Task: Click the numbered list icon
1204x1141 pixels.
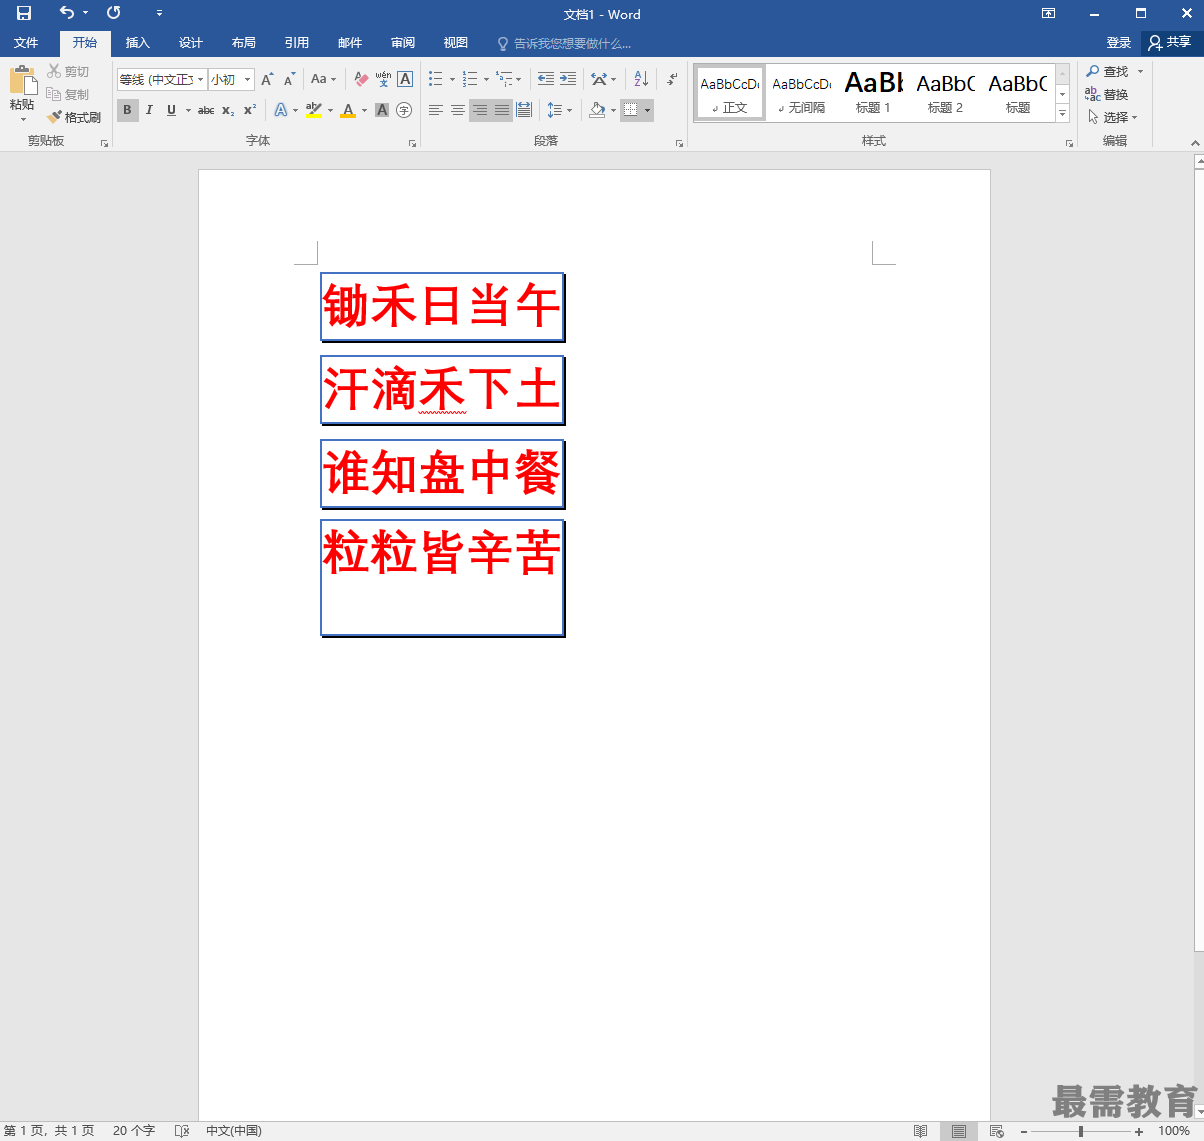Action: [470, 79]
